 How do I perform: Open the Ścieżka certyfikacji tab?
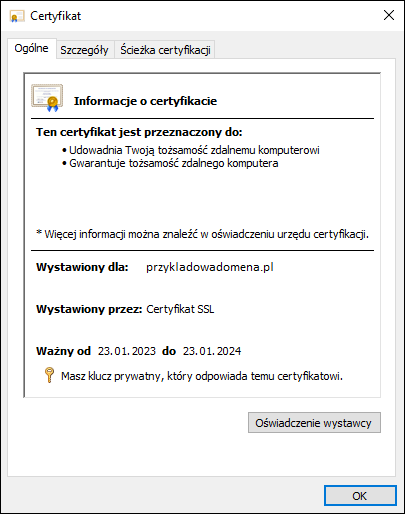tap(165, 50)
